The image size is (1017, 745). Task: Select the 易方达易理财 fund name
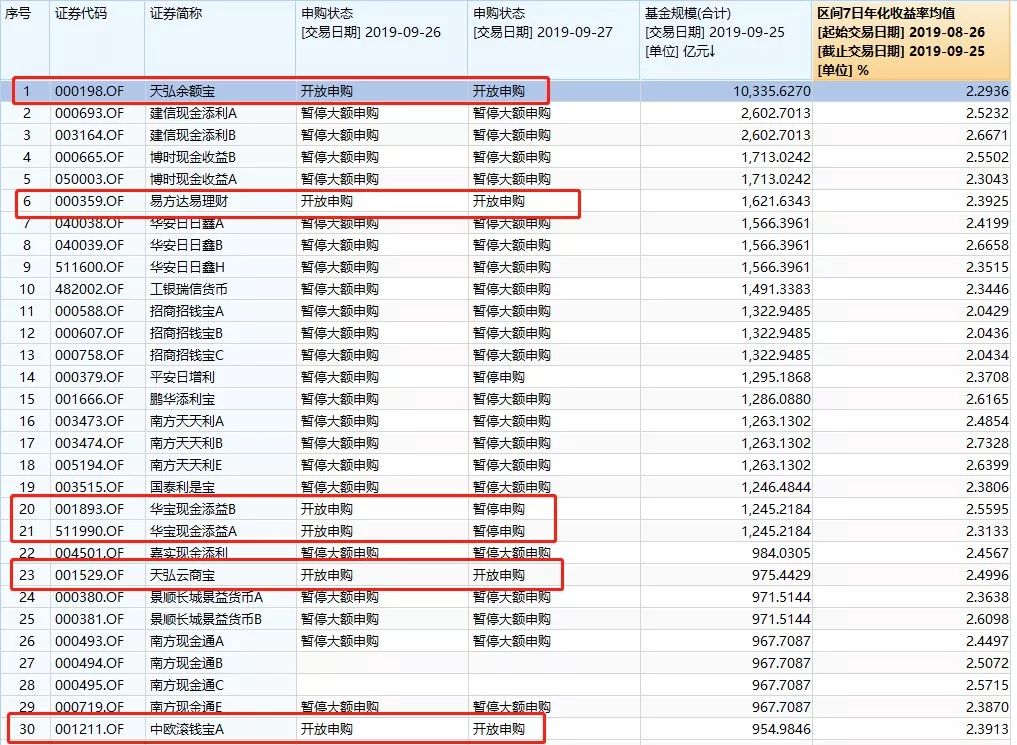pyautogui.click(x=188, y=201)
